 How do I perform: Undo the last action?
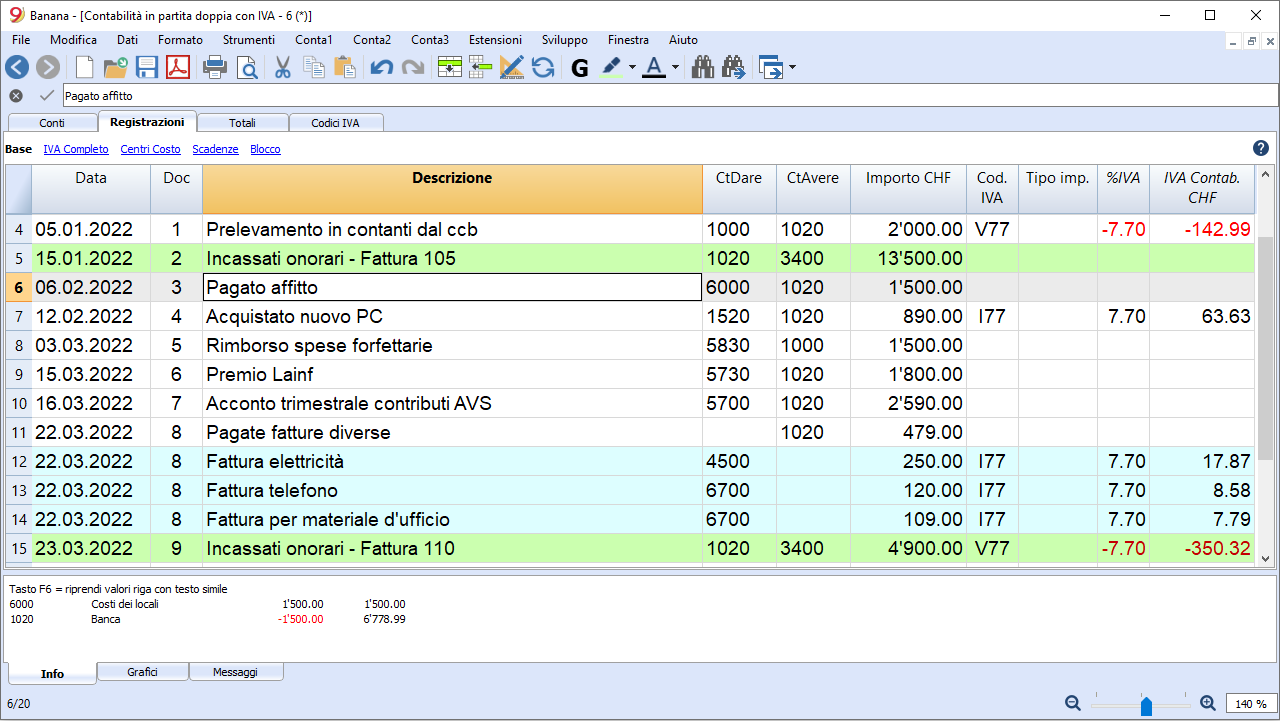[x=381, y=67]
